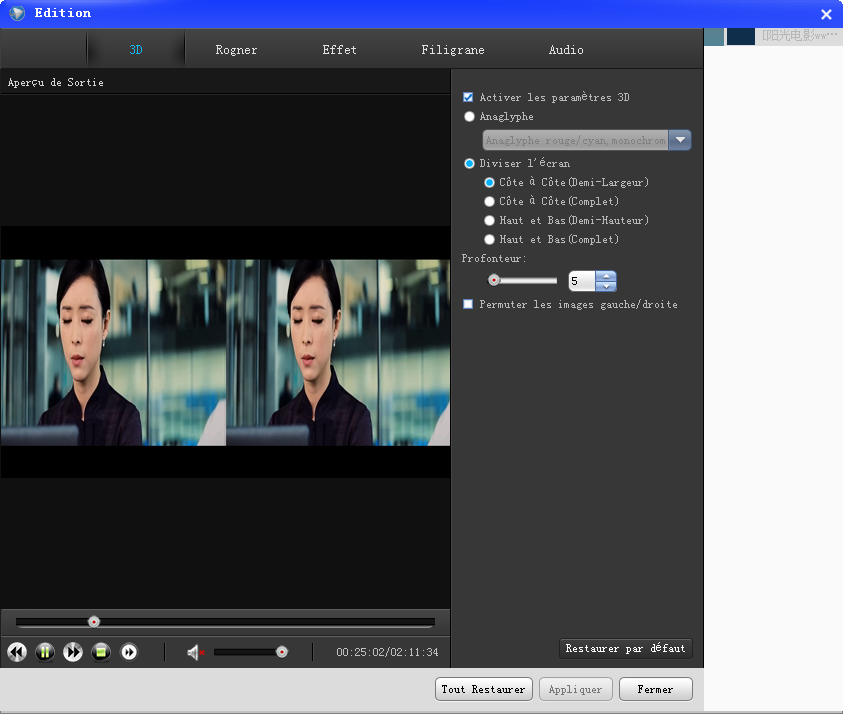Click the rewind playback button
This screenshot has height=714, width=843.
[x=17, y=652]
